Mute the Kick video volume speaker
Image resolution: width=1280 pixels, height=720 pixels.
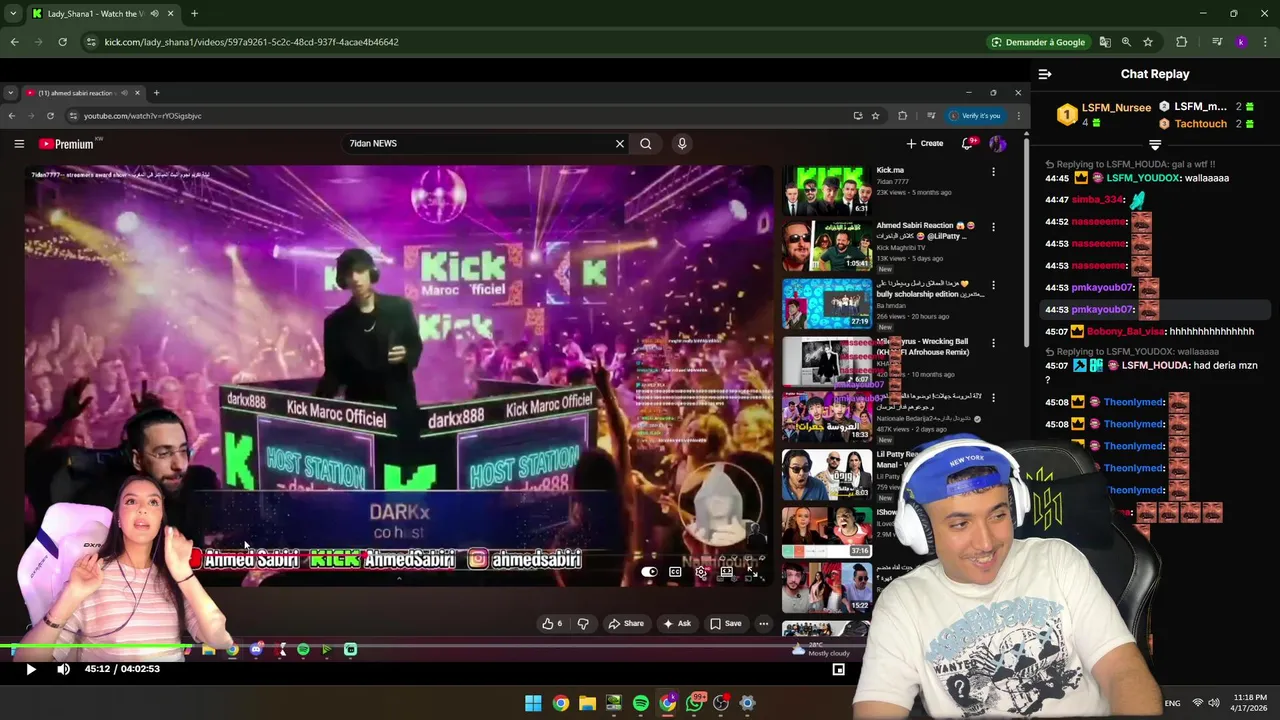(x=63, y=669)
